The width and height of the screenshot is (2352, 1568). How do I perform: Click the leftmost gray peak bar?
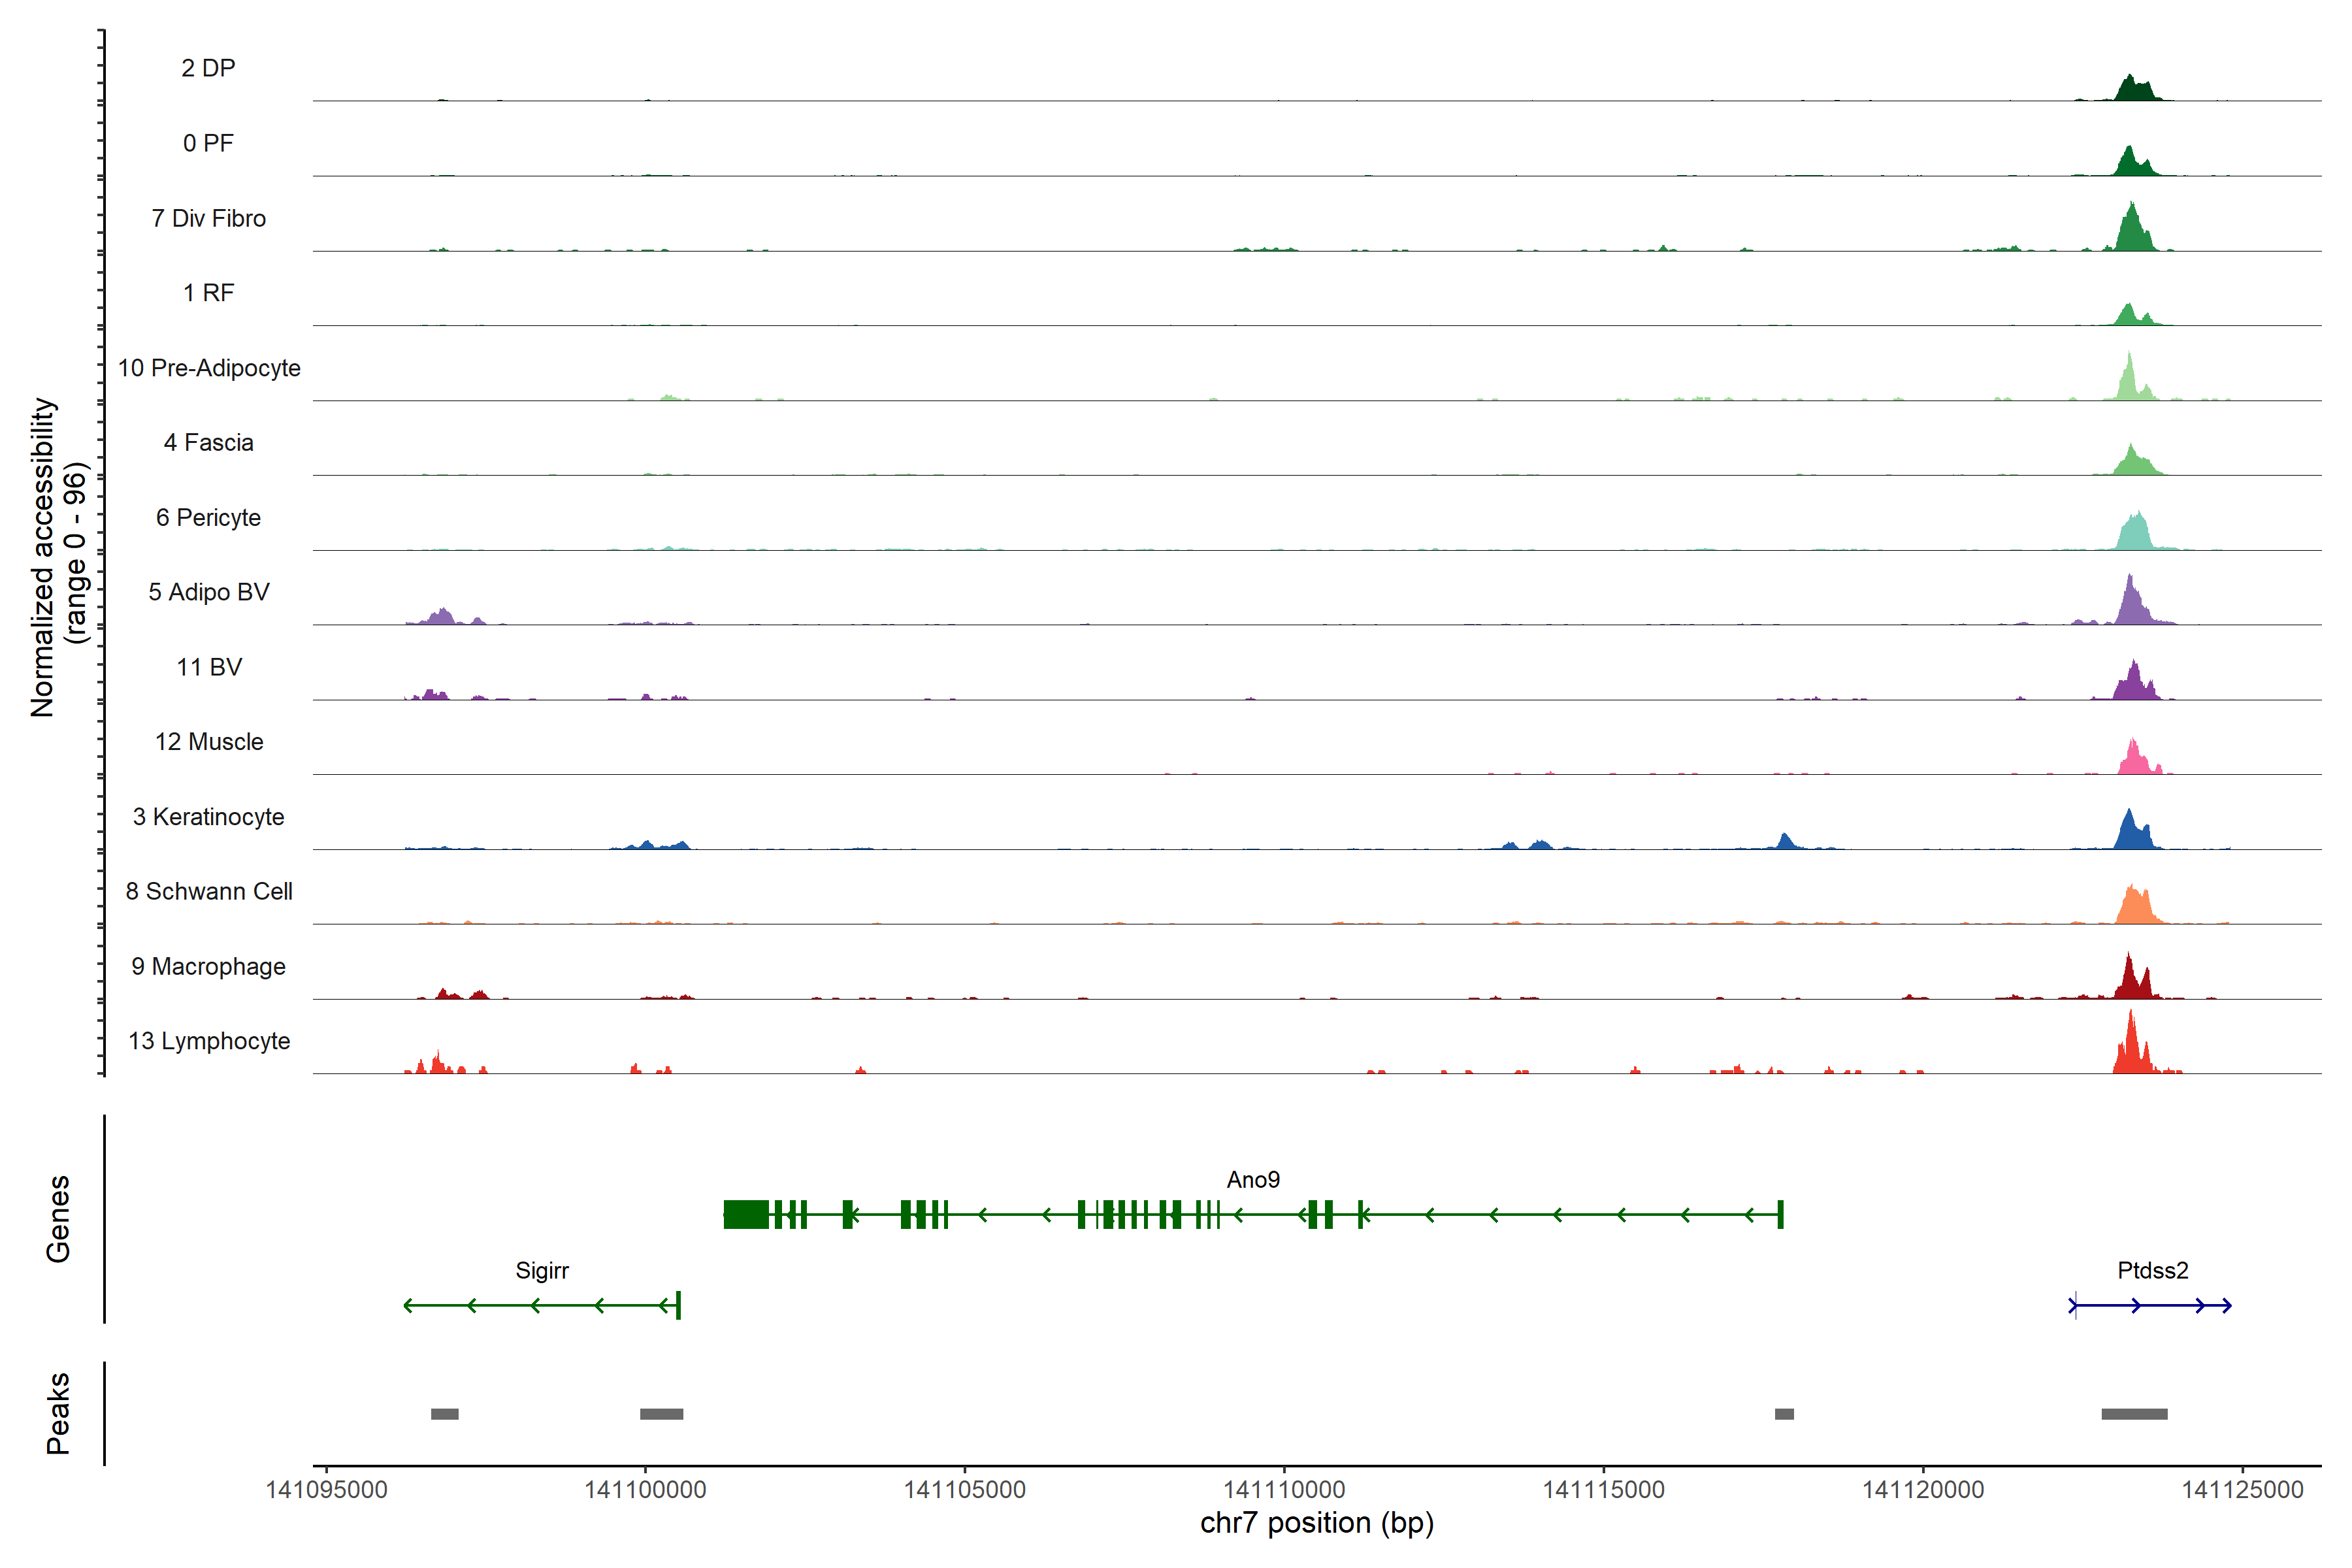[444, 1414]
